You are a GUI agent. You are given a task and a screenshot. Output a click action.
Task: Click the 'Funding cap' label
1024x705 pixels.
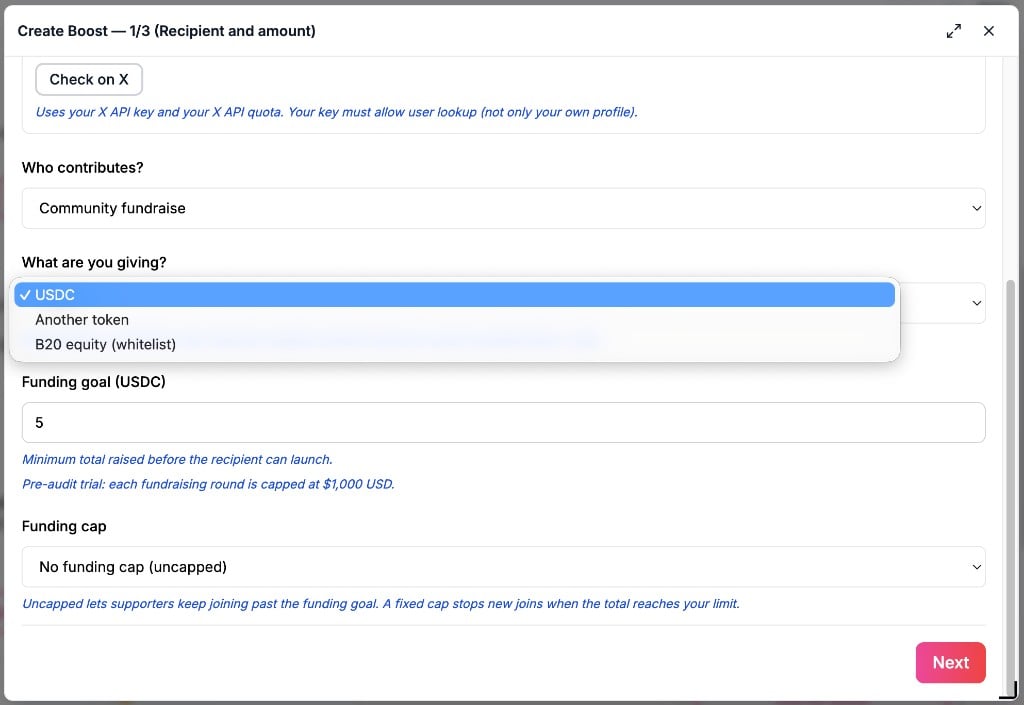coord(64,526)
